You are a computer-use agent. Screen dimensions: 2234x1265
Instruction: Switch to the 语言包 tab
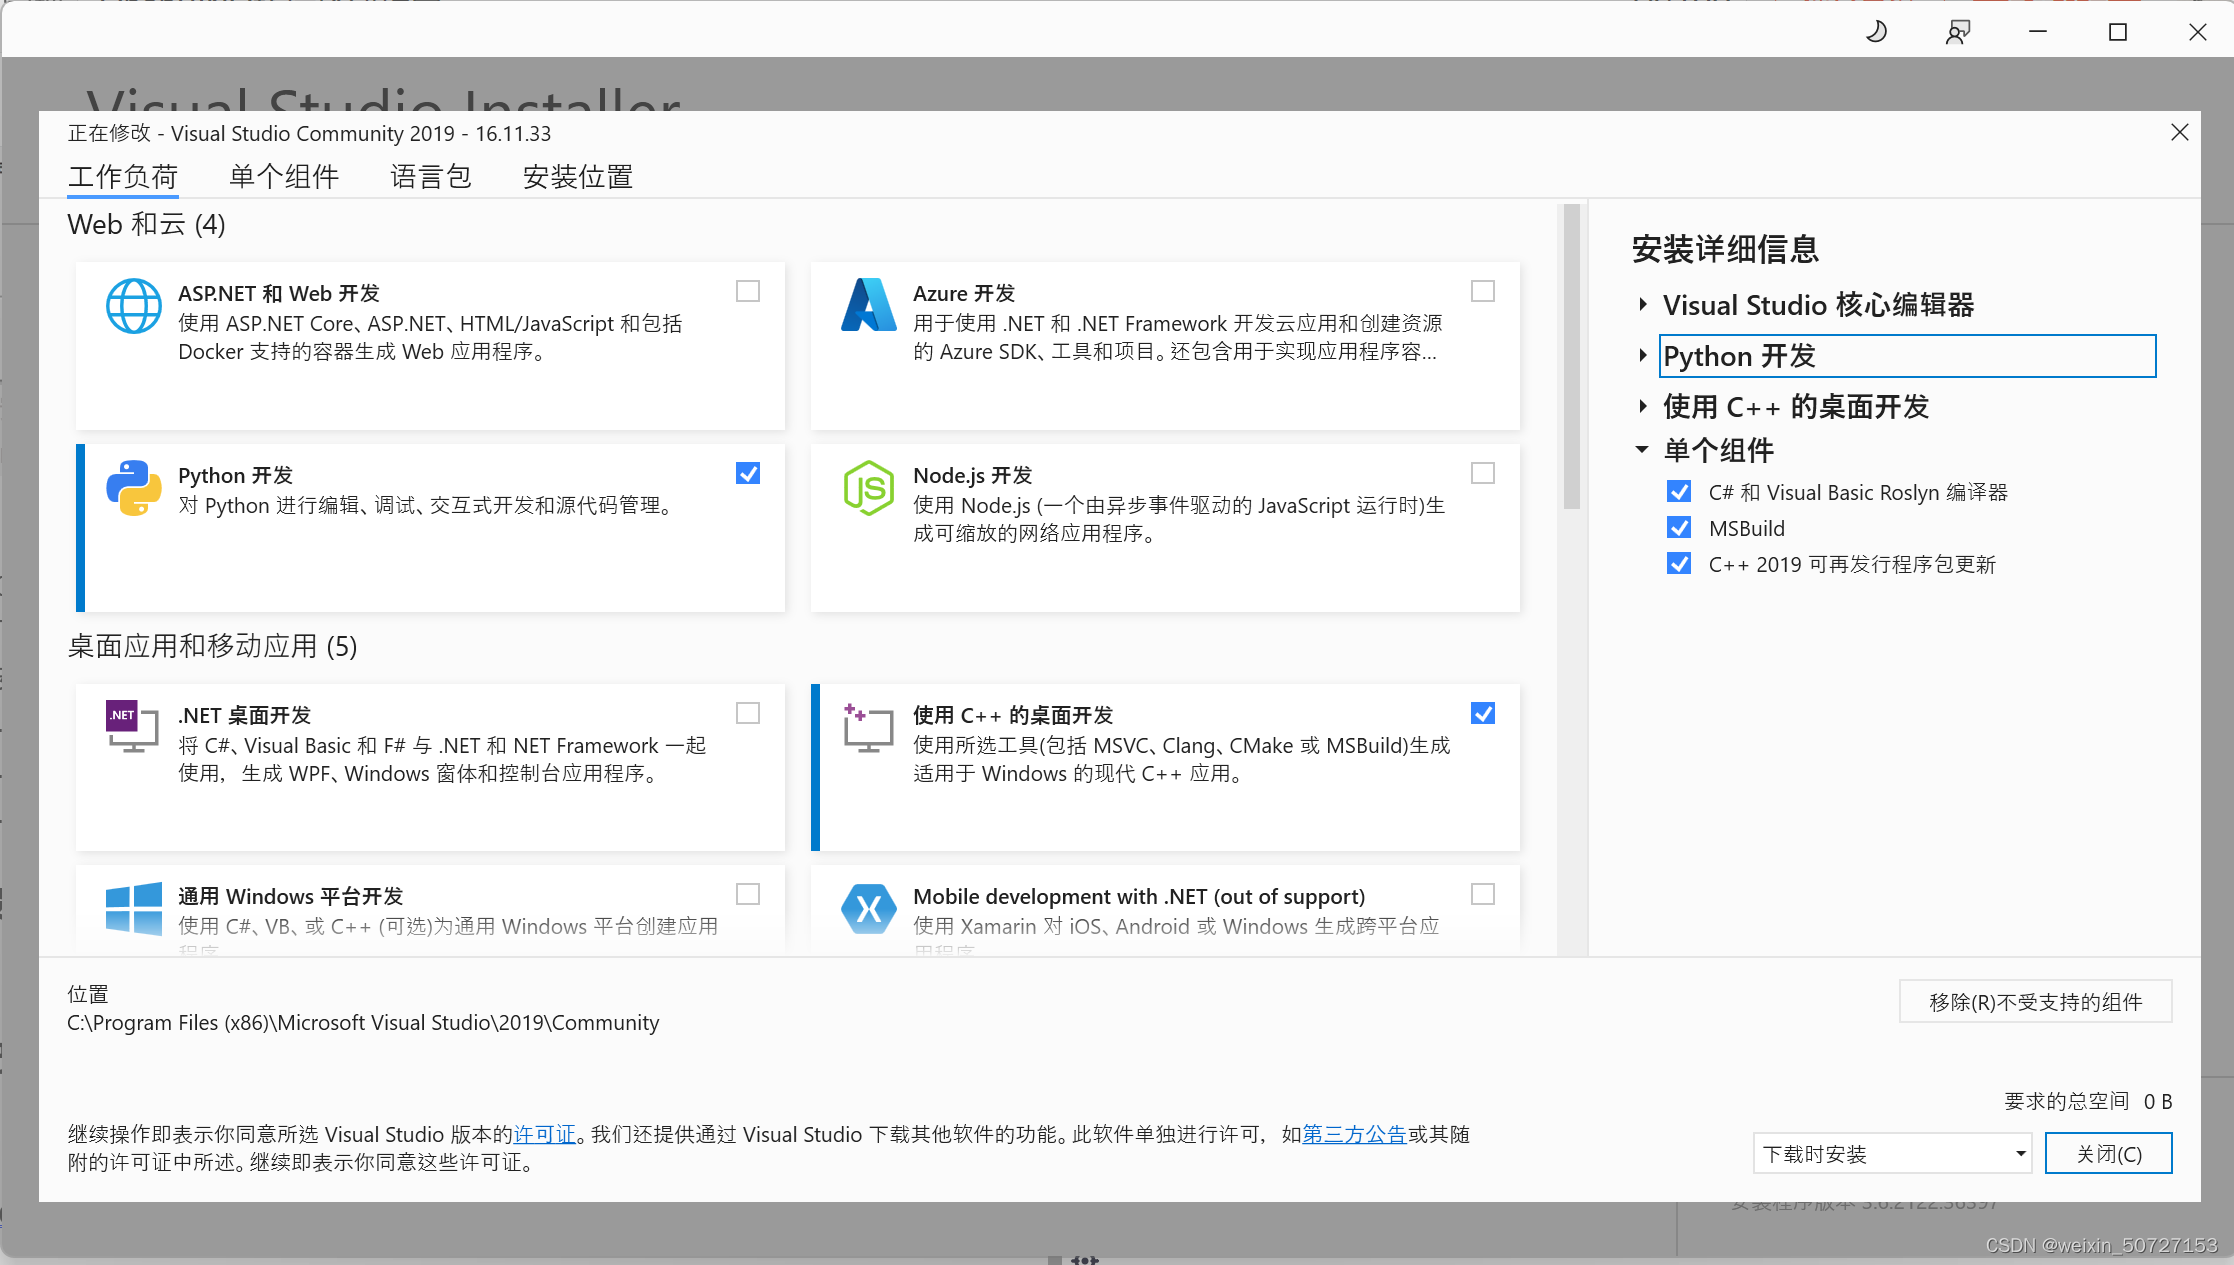431,177
